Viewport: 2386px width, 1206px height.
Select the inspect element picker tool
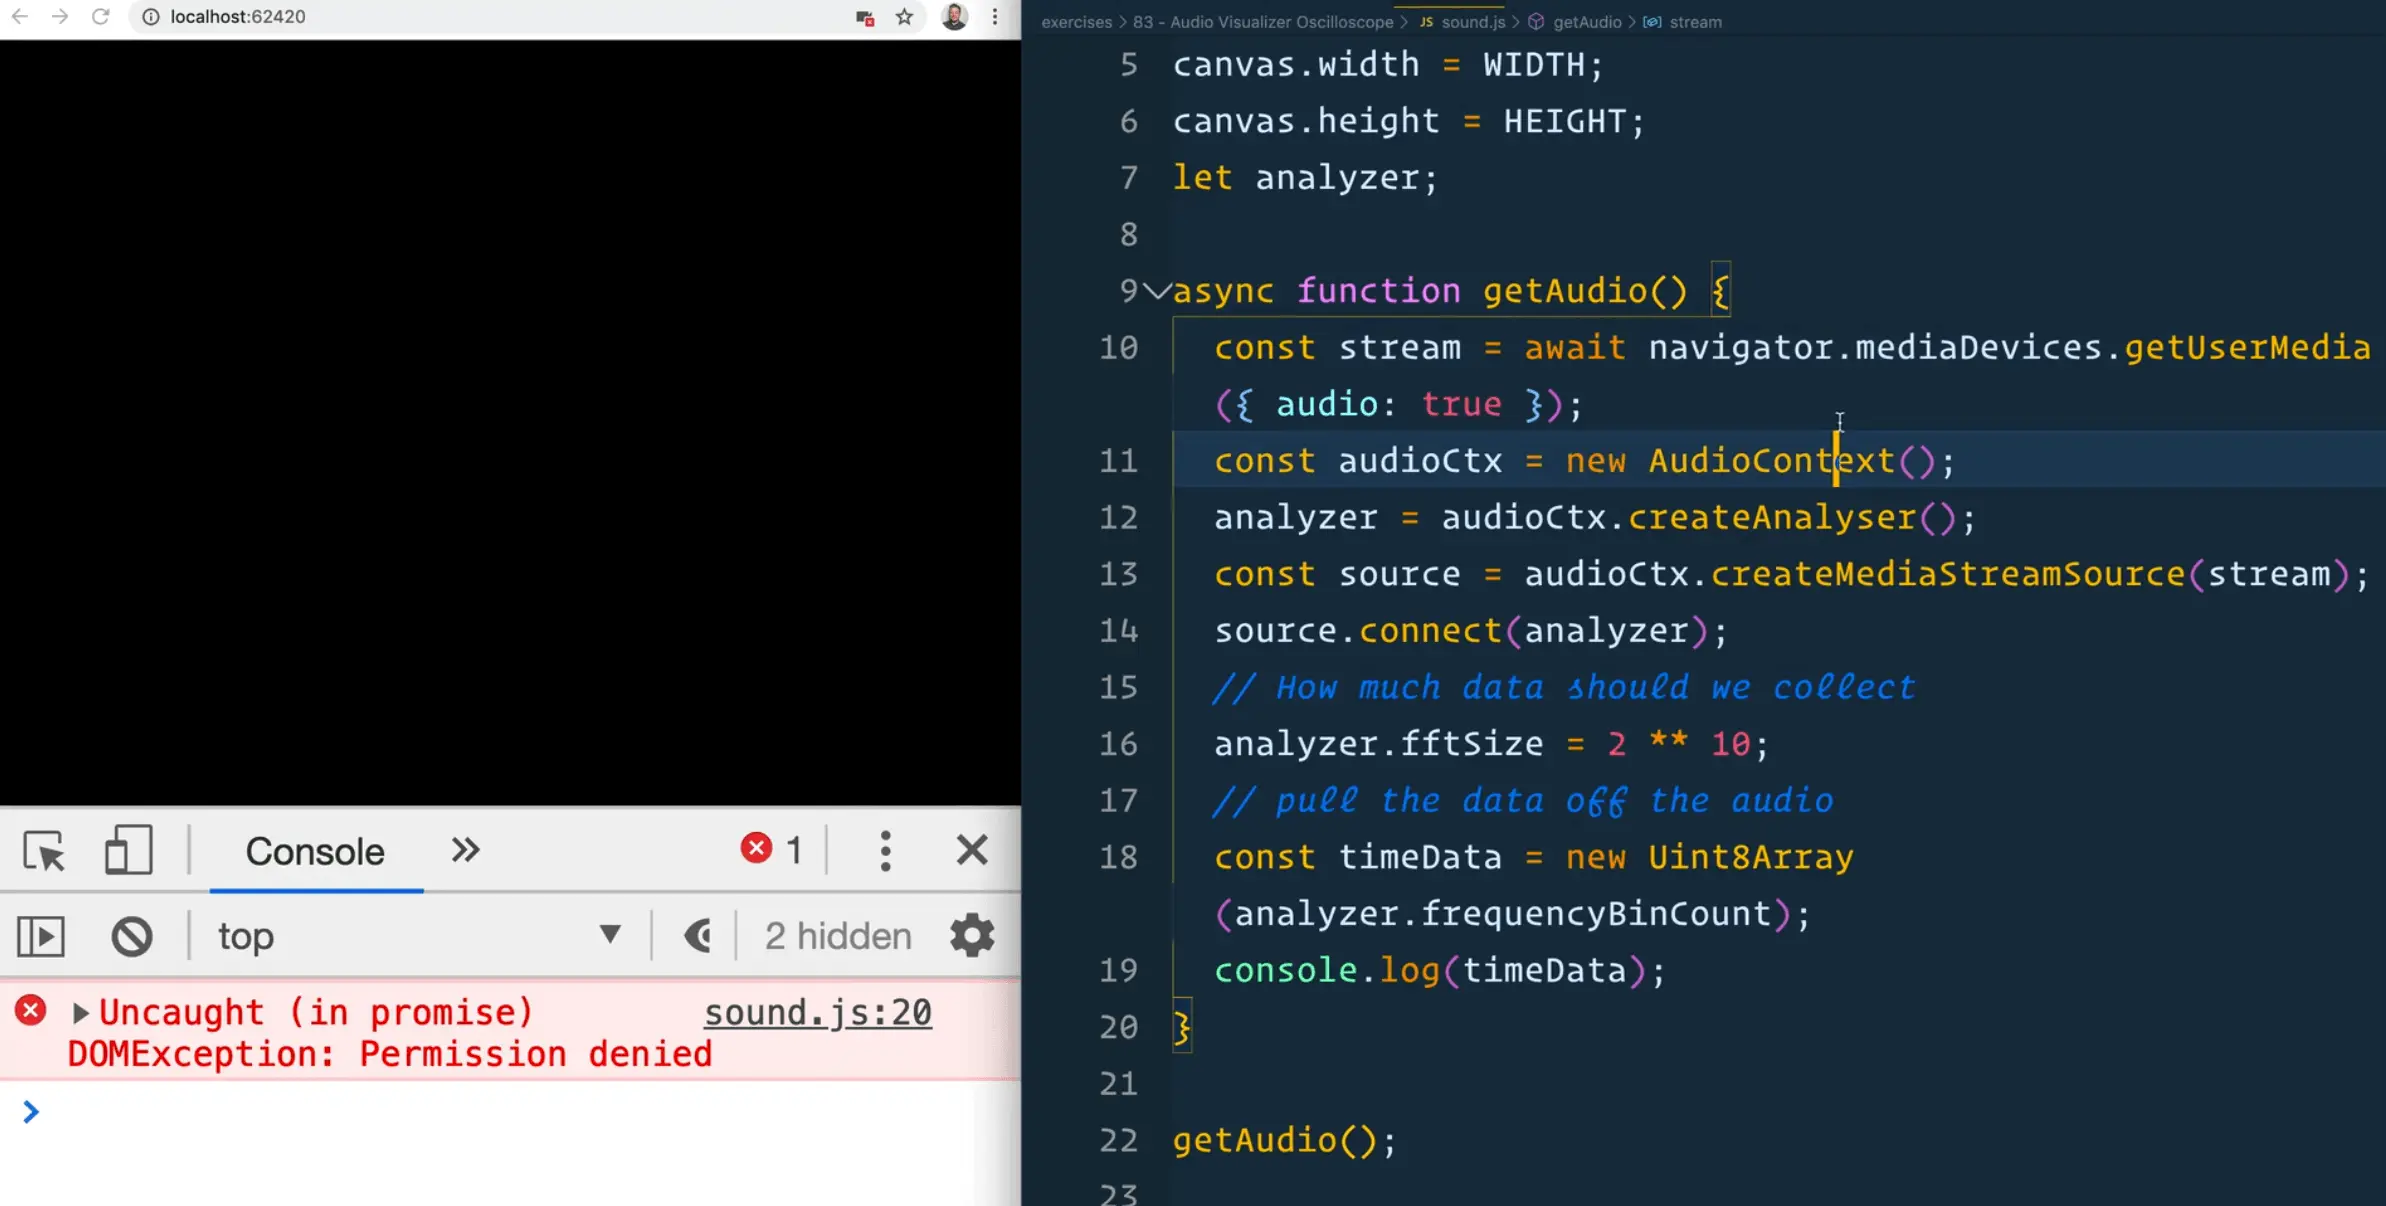coord(43,852)
